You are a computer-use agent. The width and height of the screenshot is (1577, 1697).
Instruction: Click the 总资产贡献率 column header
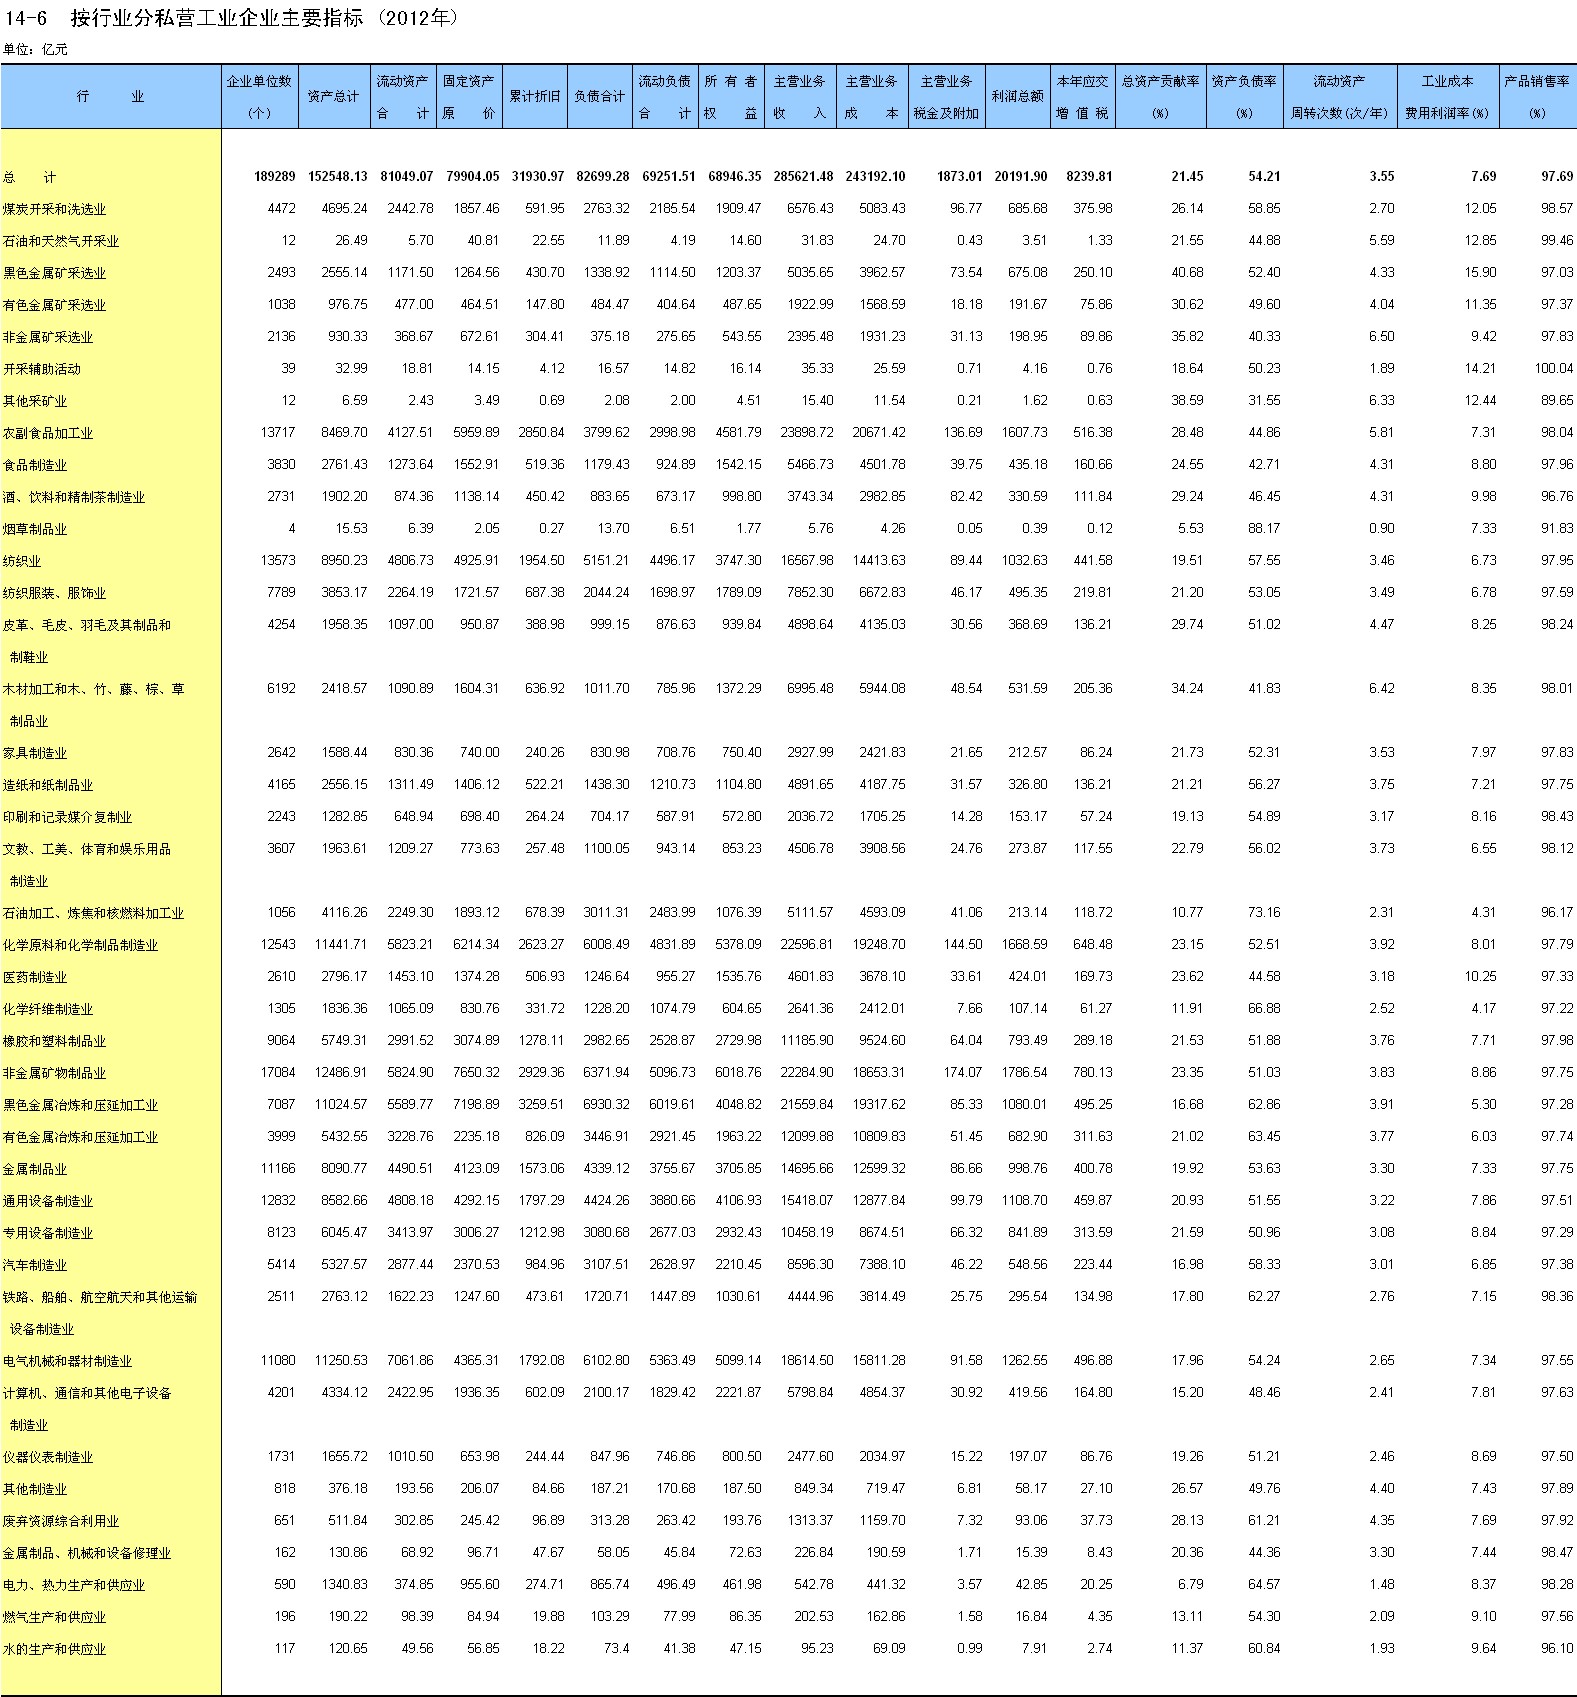click(x=1160, y=96)
